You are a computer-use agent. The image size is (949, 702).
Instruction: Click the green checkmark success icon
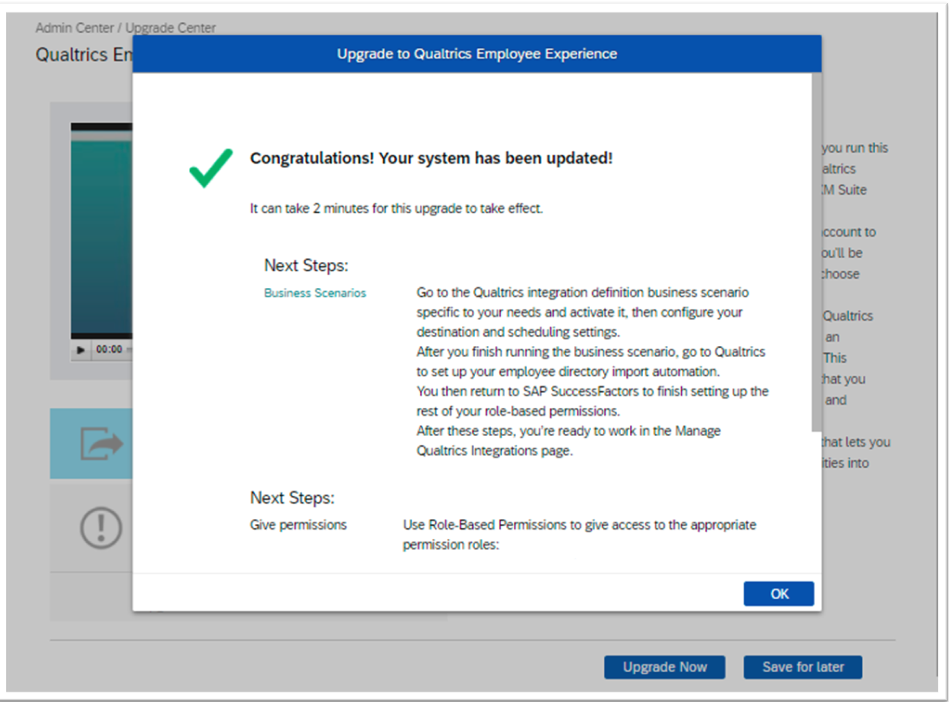coord(211,168)
